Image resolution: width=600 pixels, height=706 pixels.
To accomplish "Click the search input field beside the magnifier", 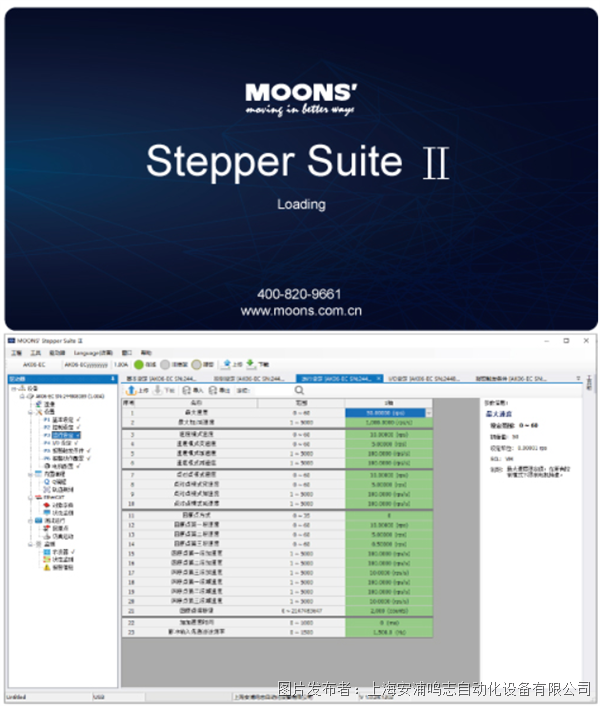I will [270, 390].
